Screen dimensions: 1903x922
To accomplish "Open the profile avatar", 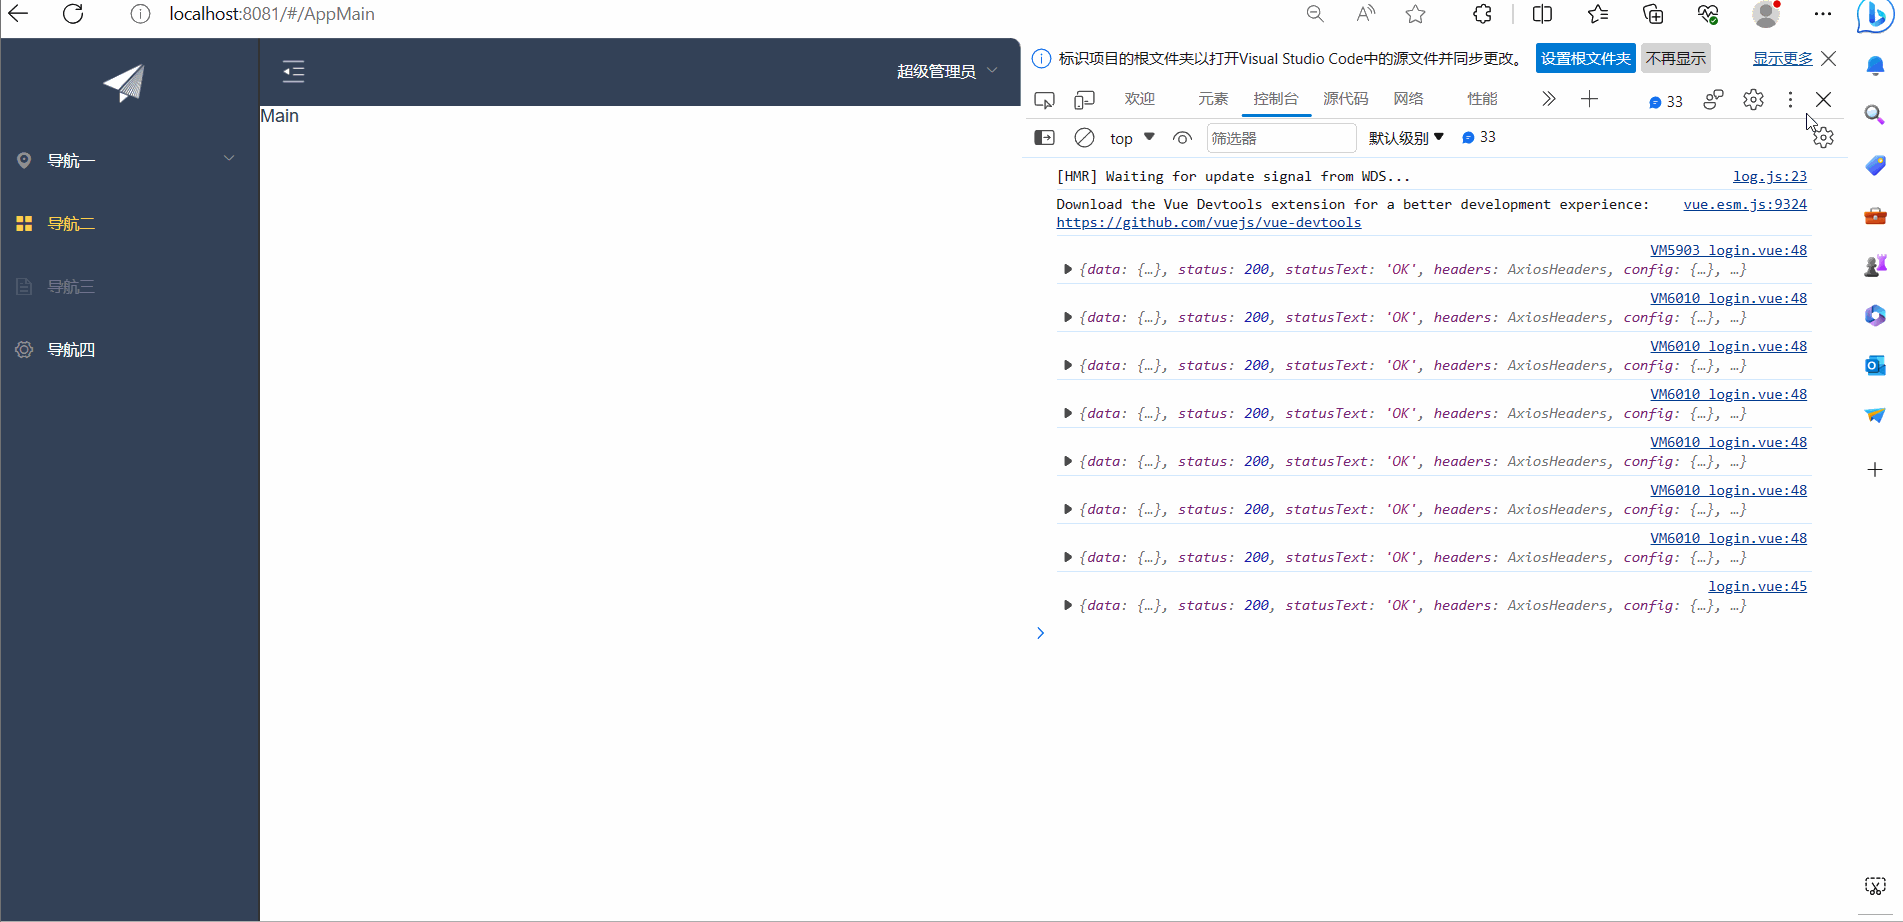I will tap(1767, 14).
